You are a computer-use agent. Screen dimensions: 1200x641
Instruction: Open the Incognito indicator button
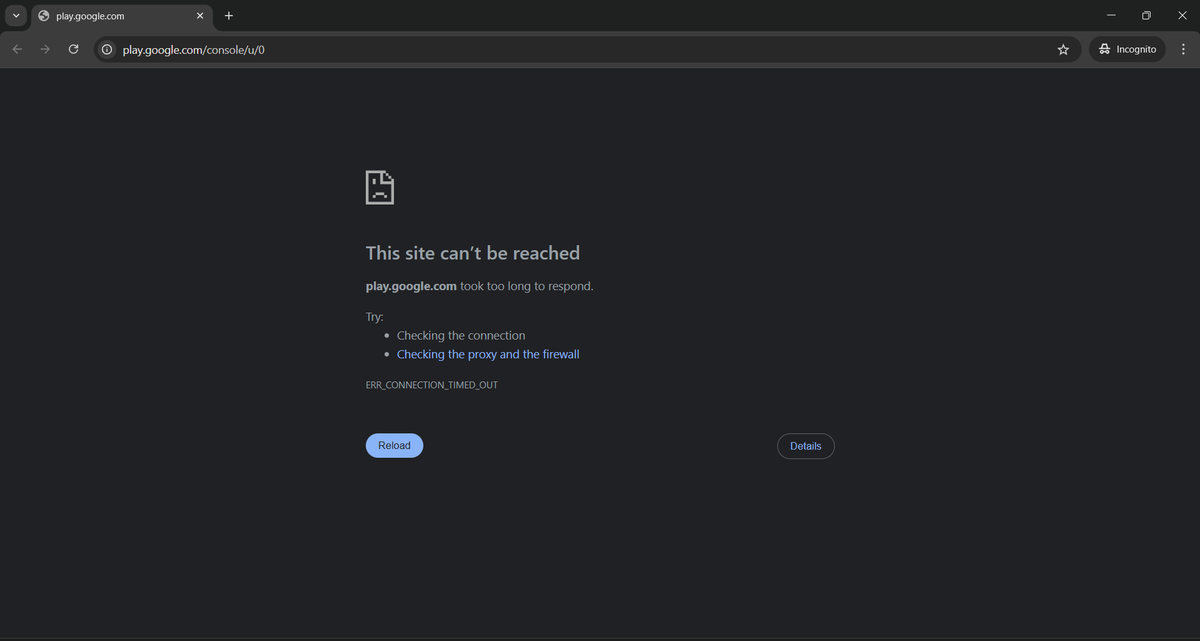click(x=1127, y=49)
